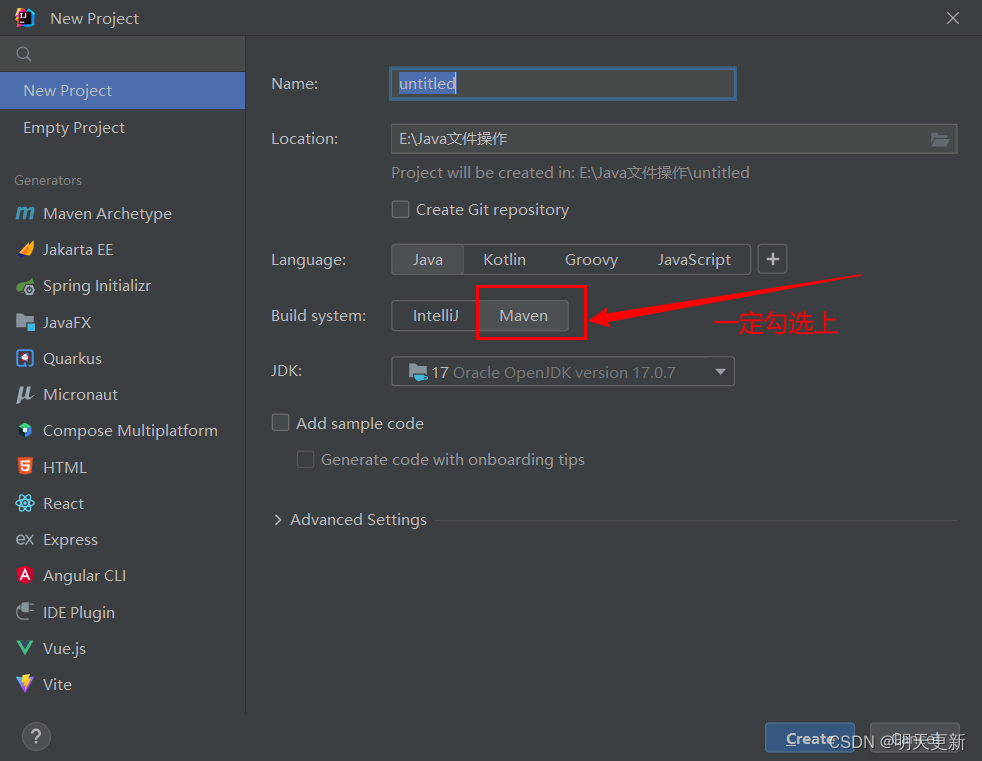Click the search magnifier icon
The width and height of the screenshot is (982, 761).
tap(24, 54)
